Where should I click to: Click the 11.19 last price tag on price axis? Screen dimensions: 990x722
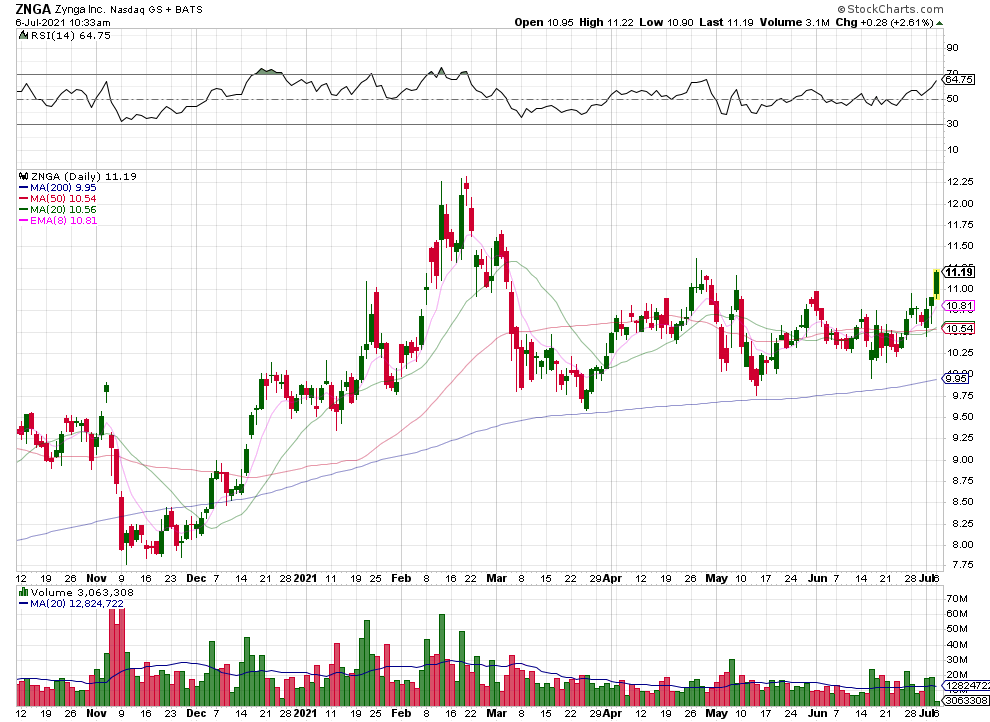[x=958, y=272]
